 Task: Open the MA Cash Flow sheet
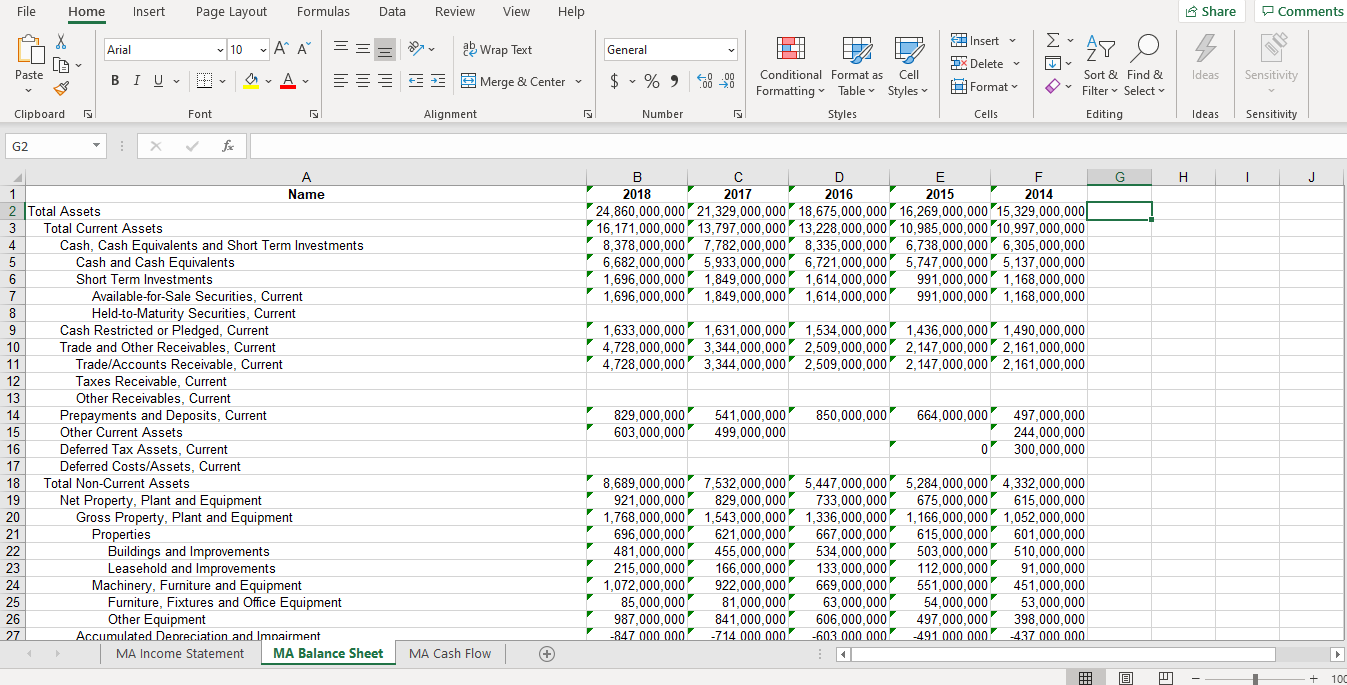pos(450,653)
